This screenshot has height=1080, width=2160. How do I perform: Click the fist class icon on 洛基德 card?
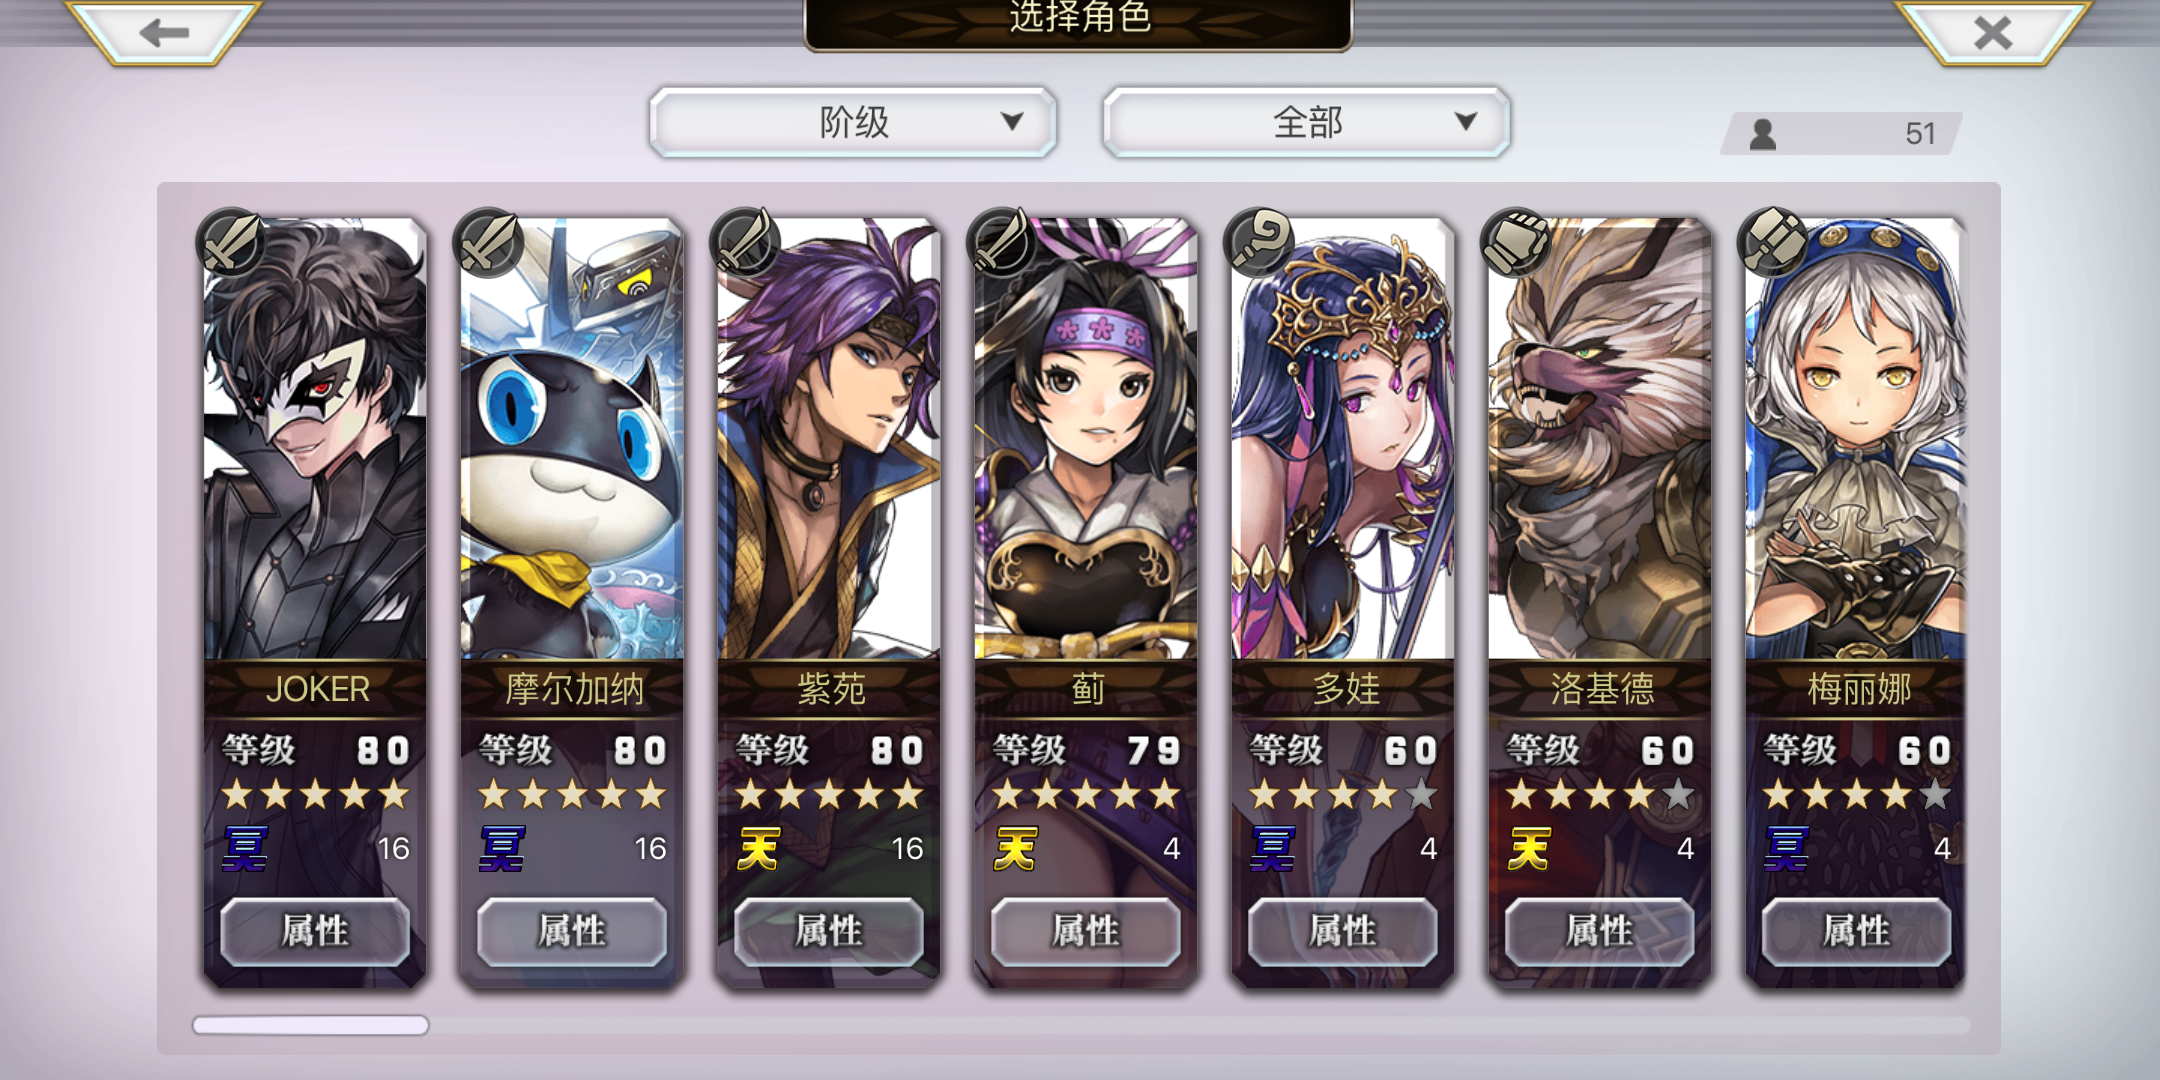[x=1516, y=243]
